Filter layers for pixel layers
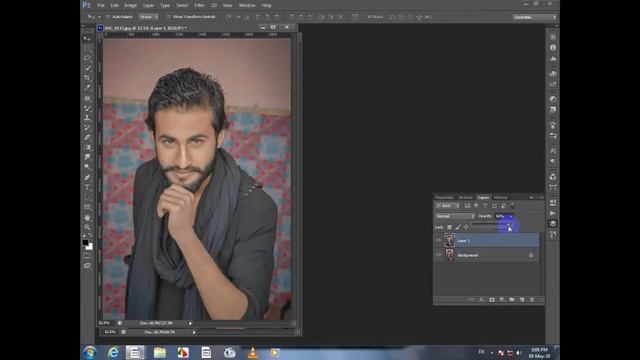 tap(467, 206)
